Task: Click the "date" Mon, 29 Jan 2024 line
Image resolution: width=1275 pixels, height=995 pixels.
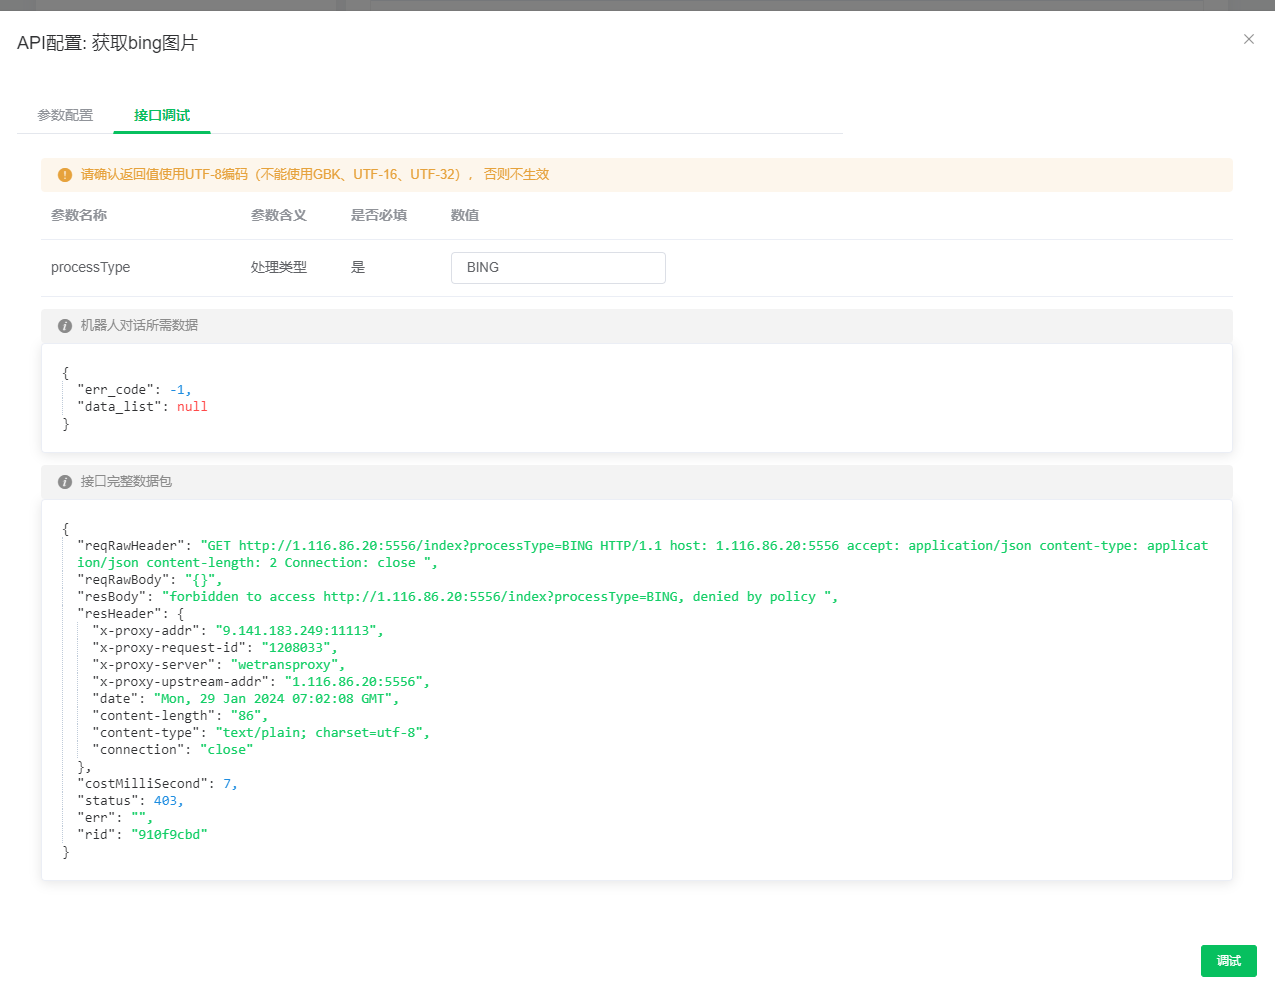Action: coord(246,699)
